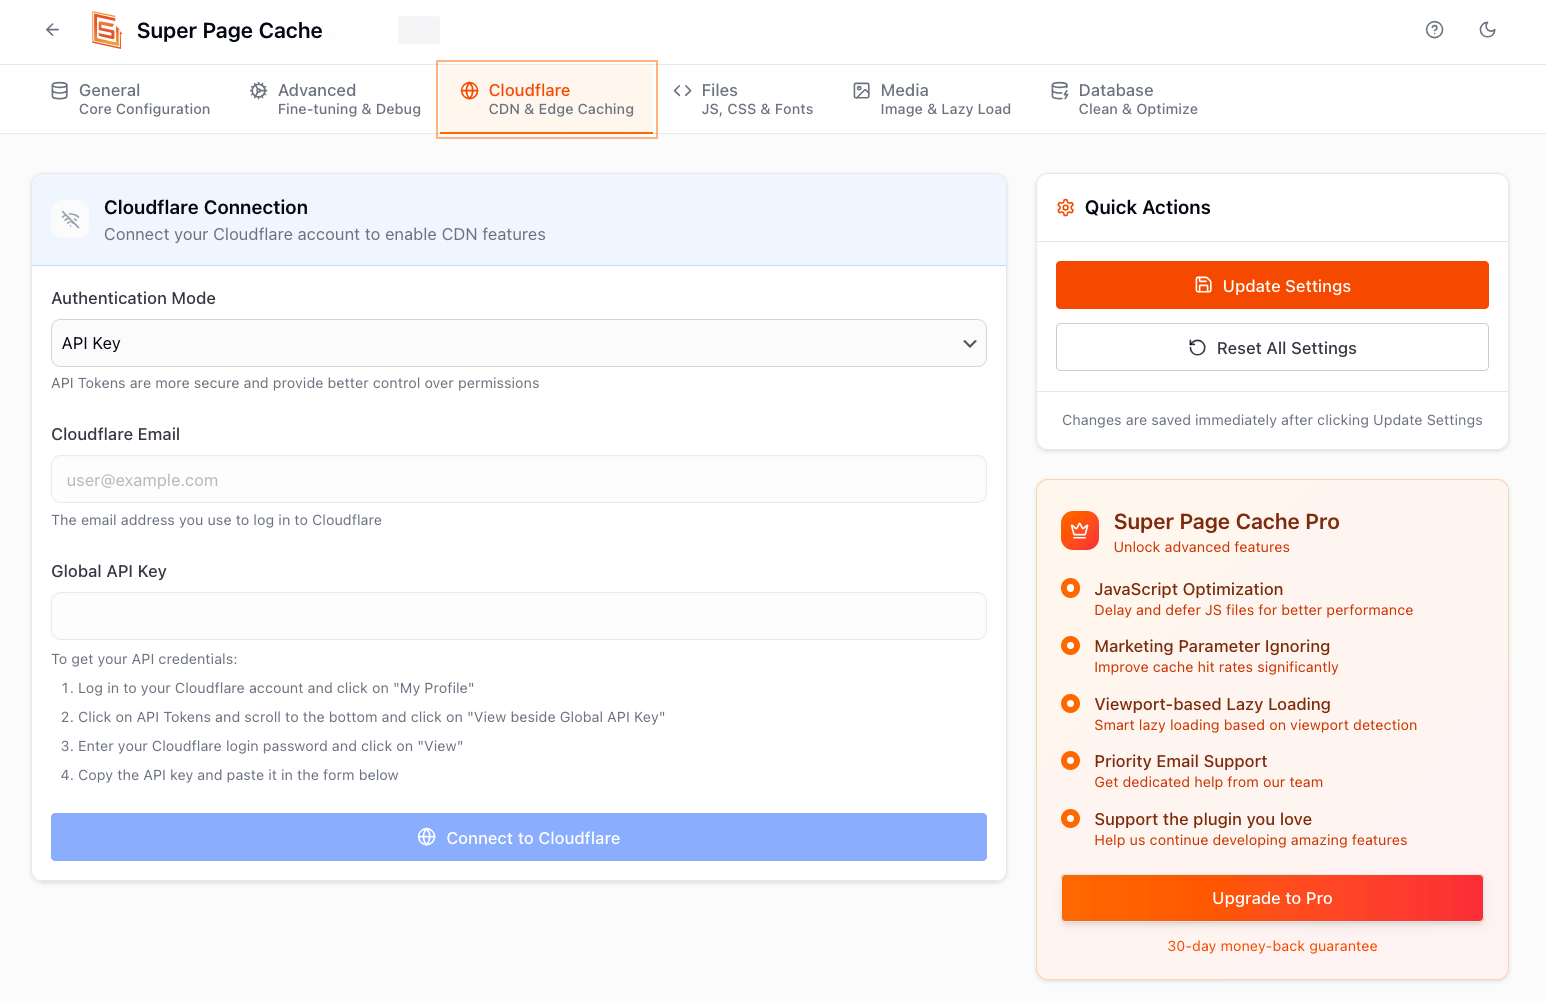Click the save icon on Update Settings
The width and height of the screenshot is (1546, 1001).
(1204, 285)
